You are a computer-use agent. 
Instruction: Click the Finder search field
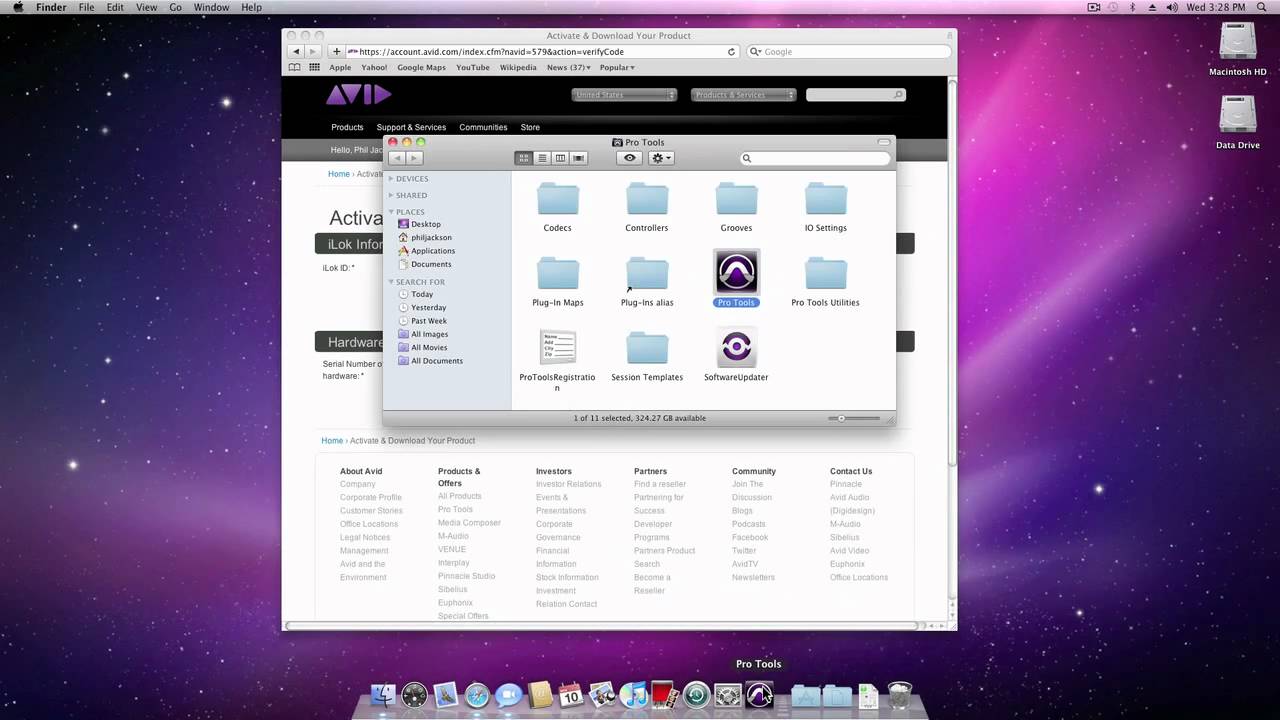(814, 158)
